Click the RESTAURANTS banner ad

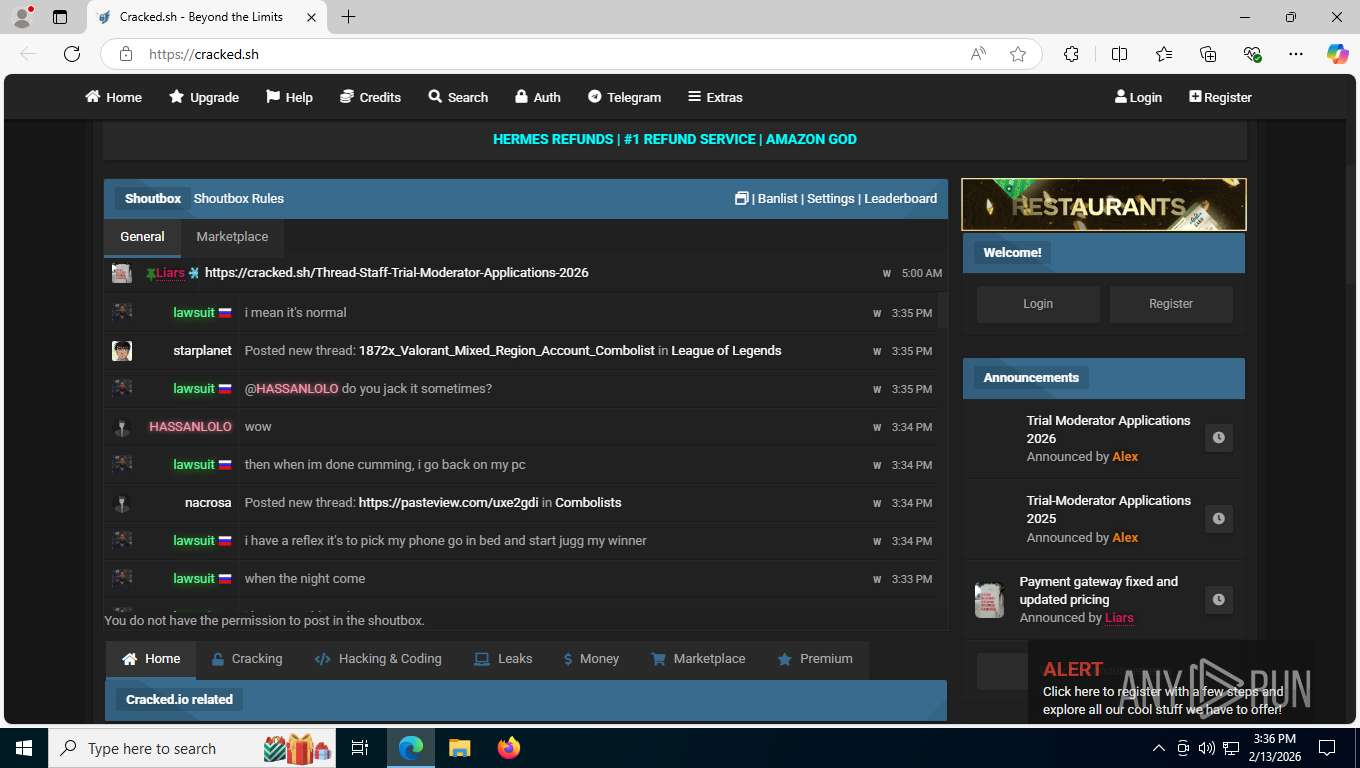(1104, 205)
